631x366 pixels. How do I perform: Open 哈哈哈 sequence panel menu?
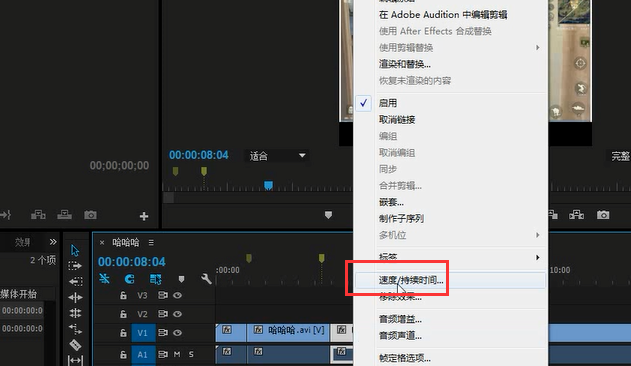pyautogui.click(x=151, y=242)
